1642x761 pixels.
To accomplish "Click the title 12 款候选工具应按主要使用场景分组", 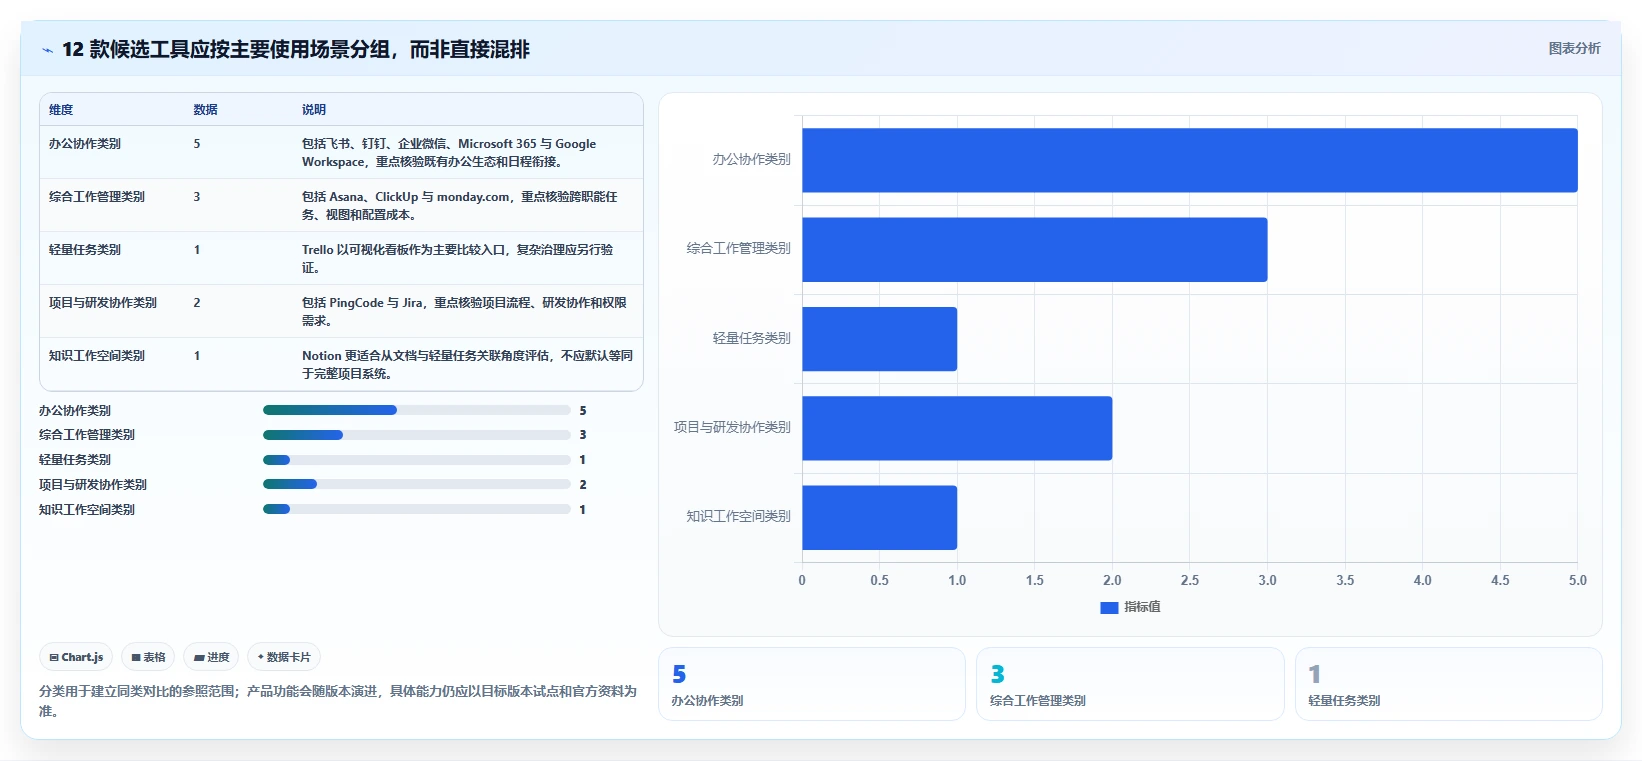I will (x=296, y=50).
